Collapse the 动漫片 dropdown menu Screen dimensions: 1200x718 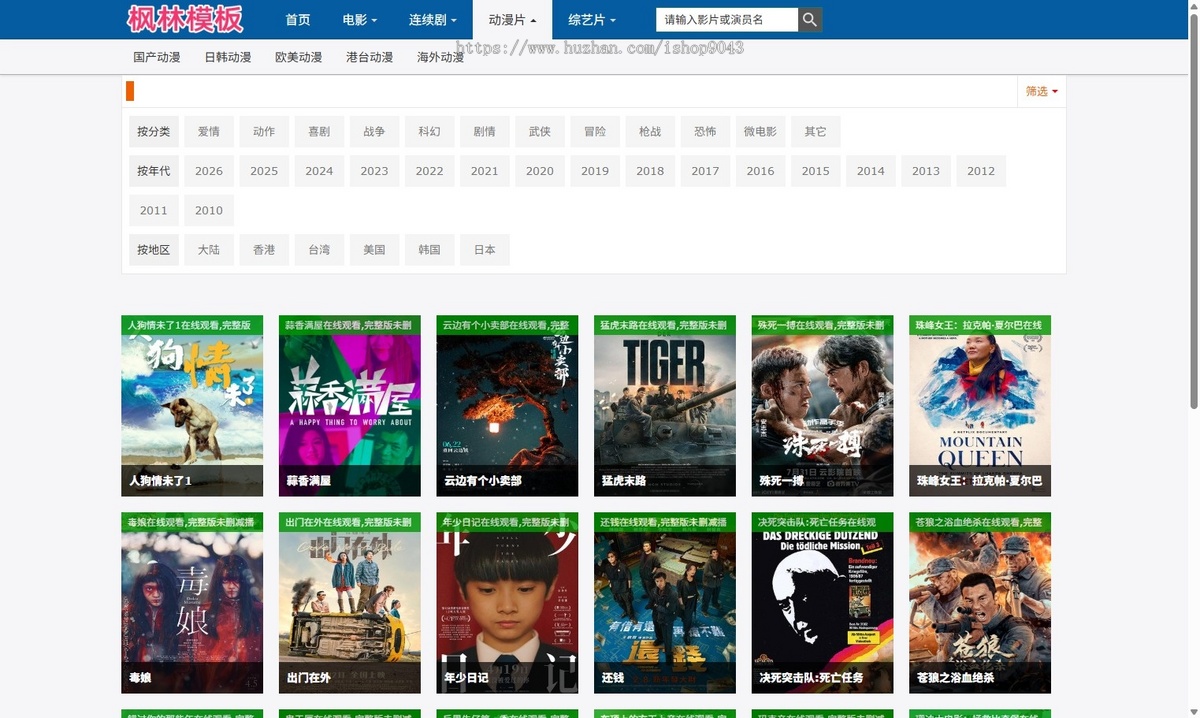tap(512, 20)
